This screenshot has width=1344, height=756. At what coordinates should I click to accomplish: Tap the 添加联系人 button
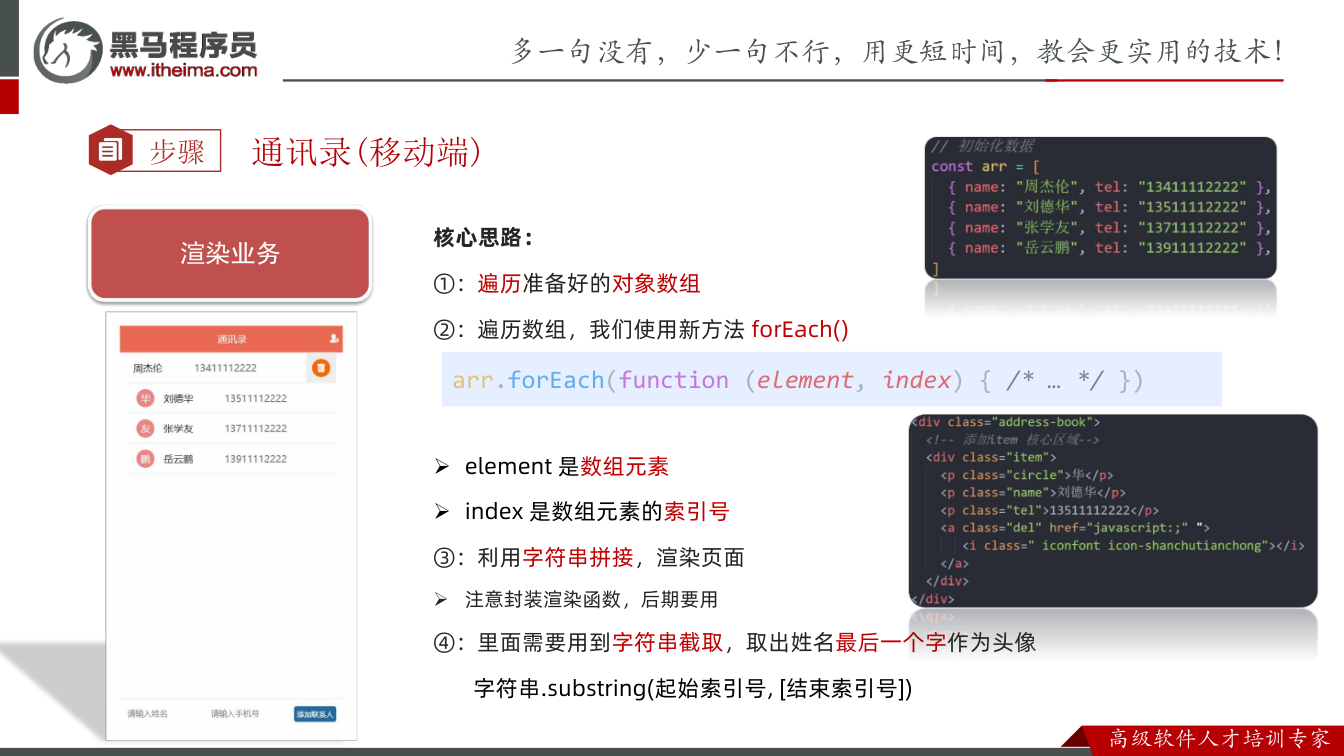click(x=315, y=714)
